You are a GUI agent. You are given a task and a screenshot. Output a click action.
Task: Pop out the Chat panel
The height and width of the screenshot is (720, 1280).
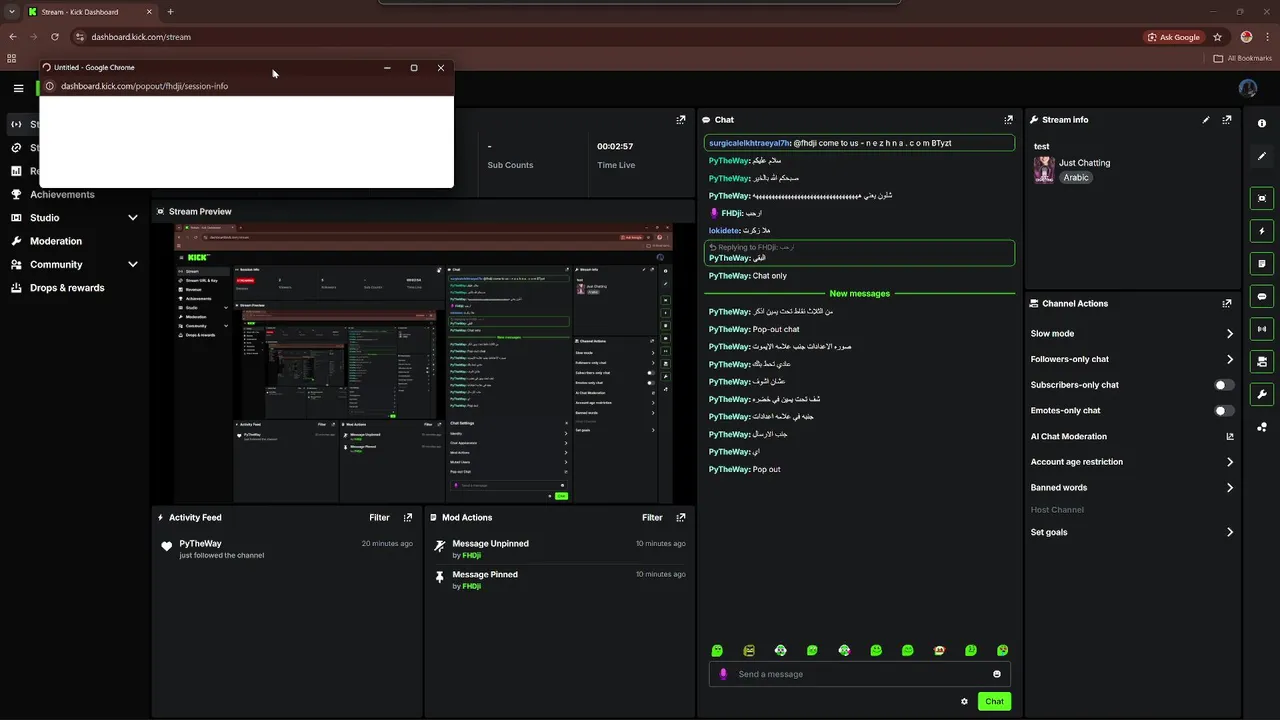(1008, 120)
